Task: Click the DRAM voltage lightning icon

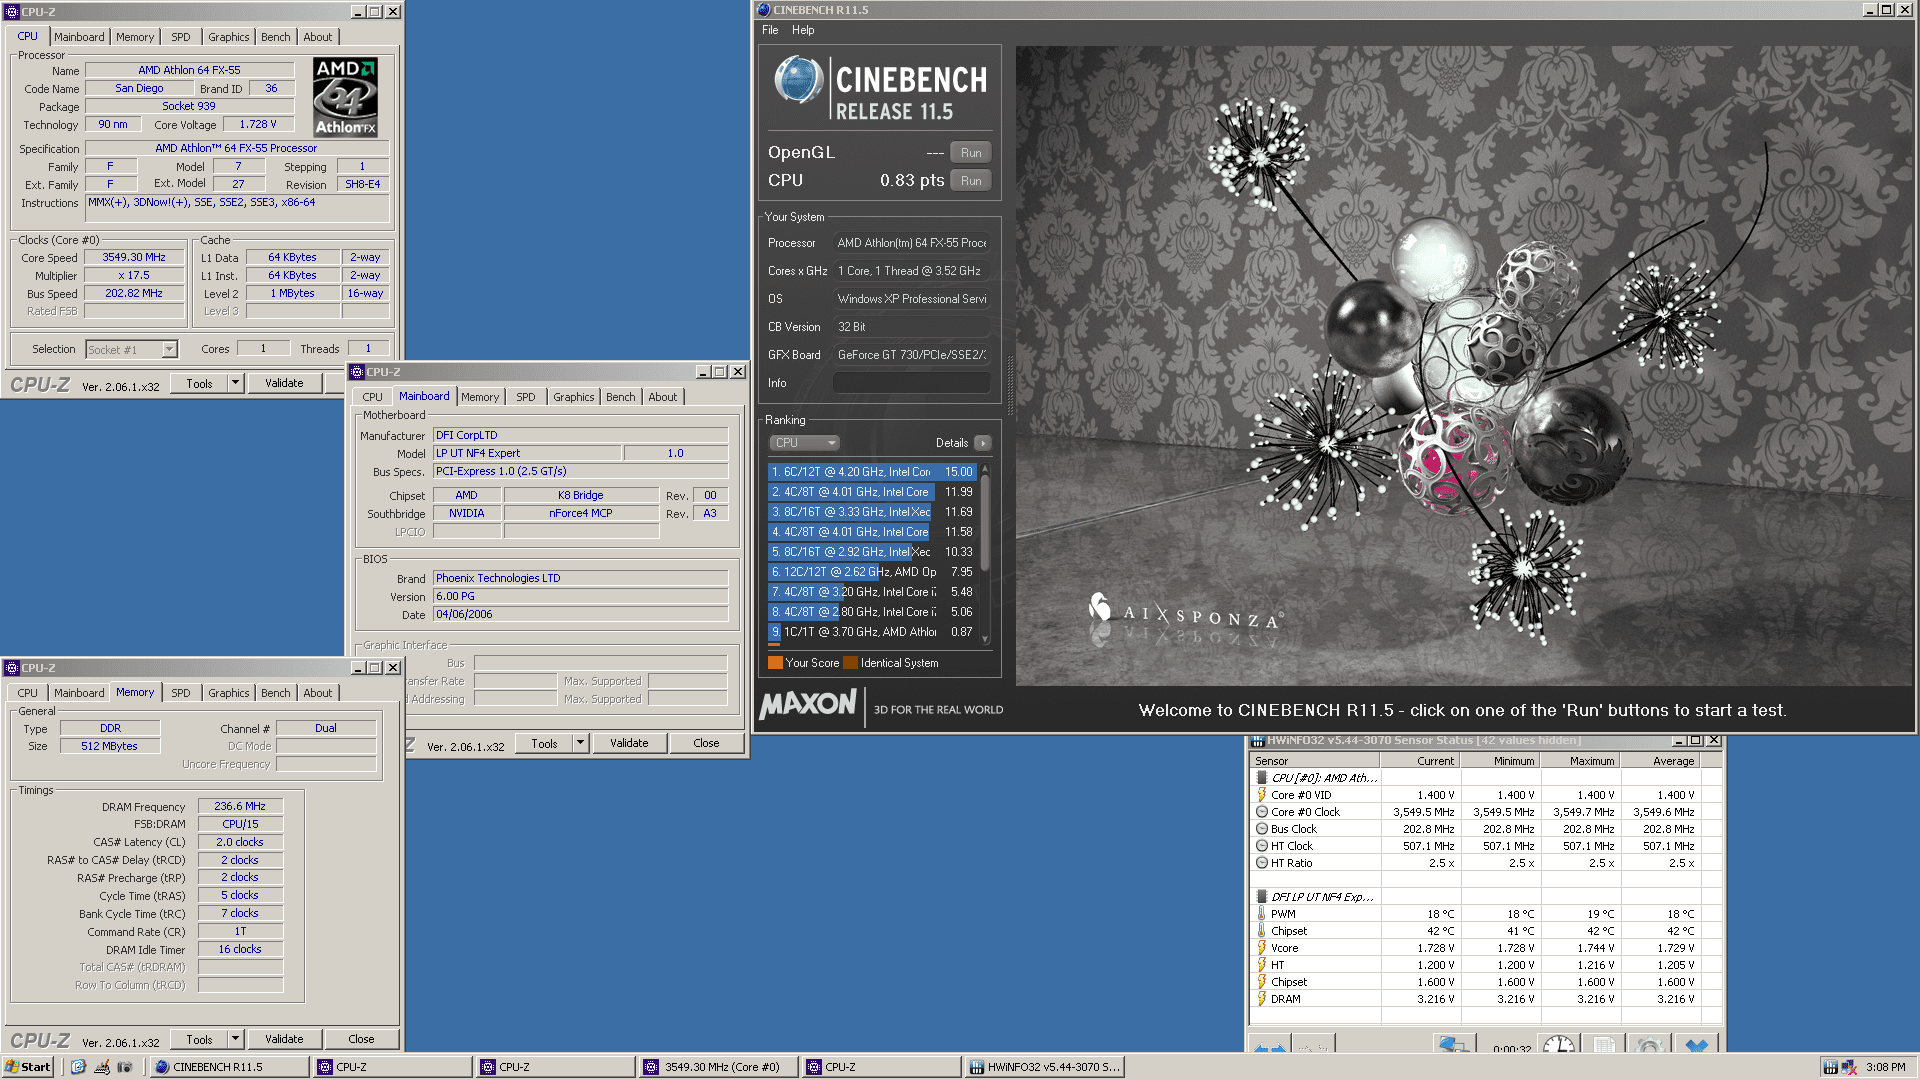Action: (1262, 999)
